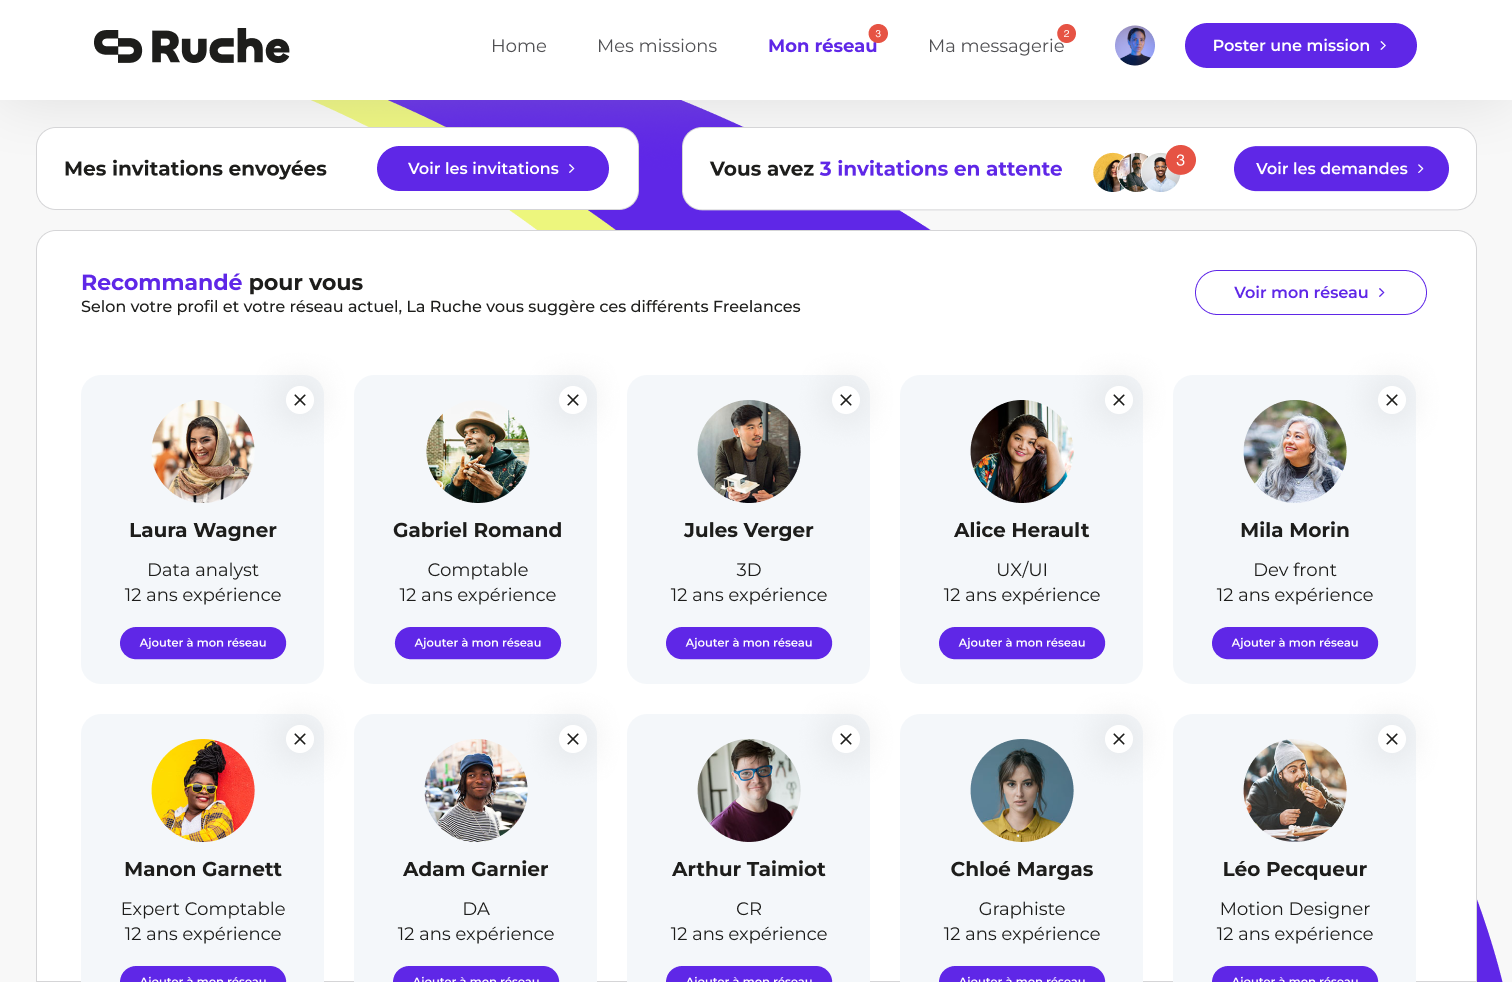
Task: Click the pending invitations avatar group
Action: (x=1138, y=172)
